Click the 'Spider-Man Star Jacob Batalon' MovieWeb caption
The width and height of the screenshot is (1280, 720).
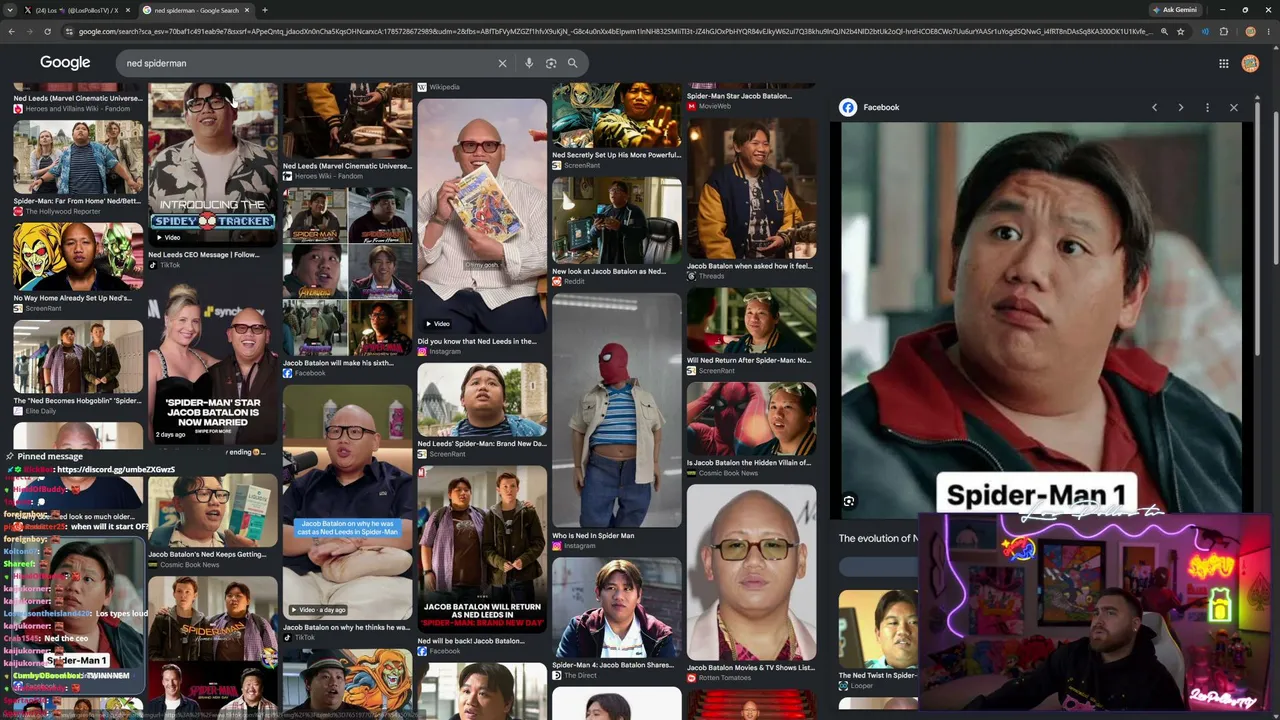click(739, 96)
